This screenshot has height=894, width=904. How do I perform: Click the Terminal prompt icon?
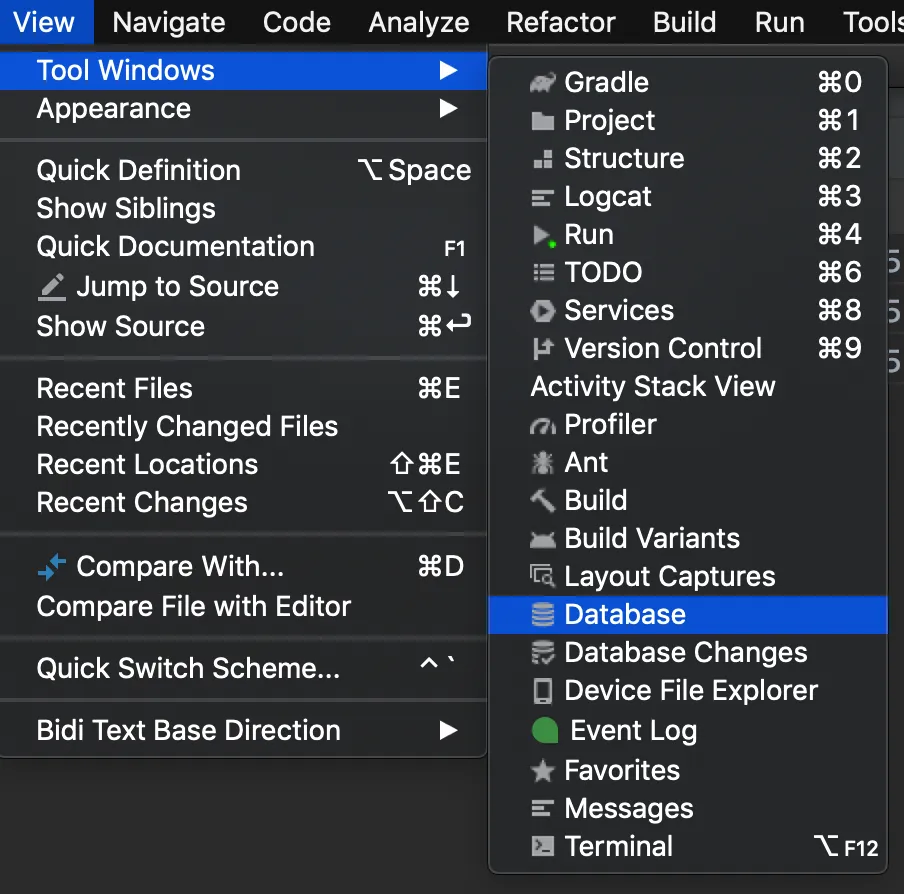click(x=543, y=847)
